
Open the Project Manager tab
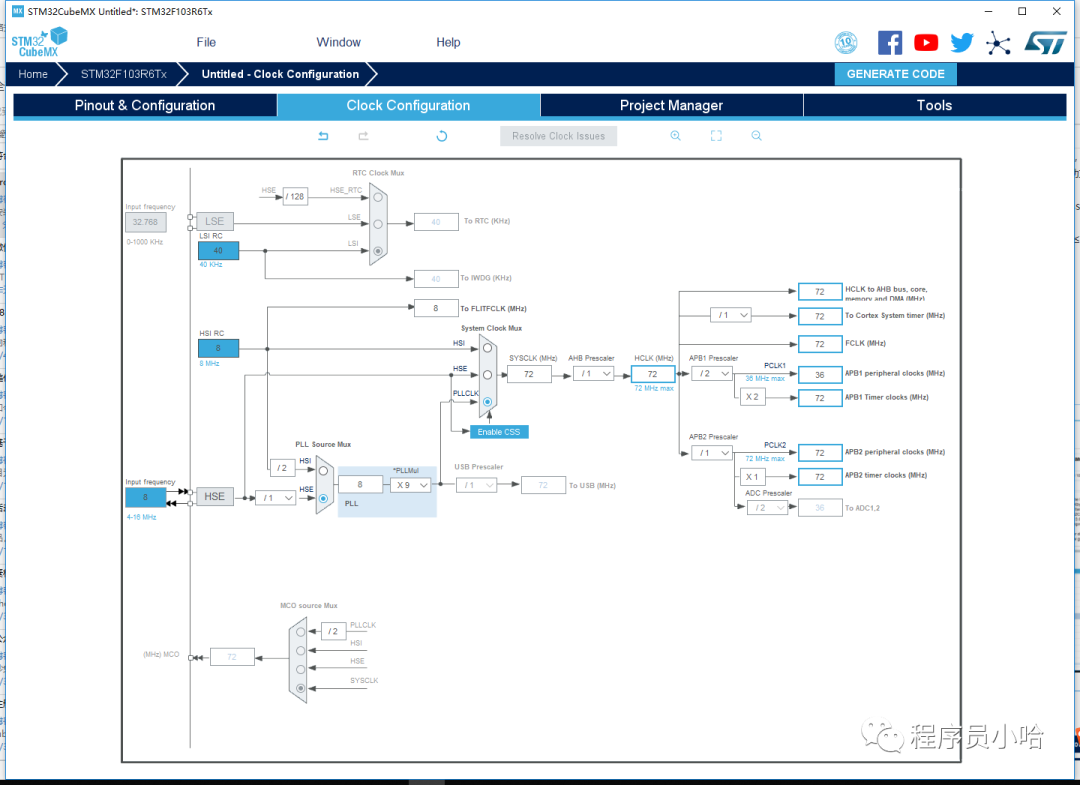(x=671, y=105)
